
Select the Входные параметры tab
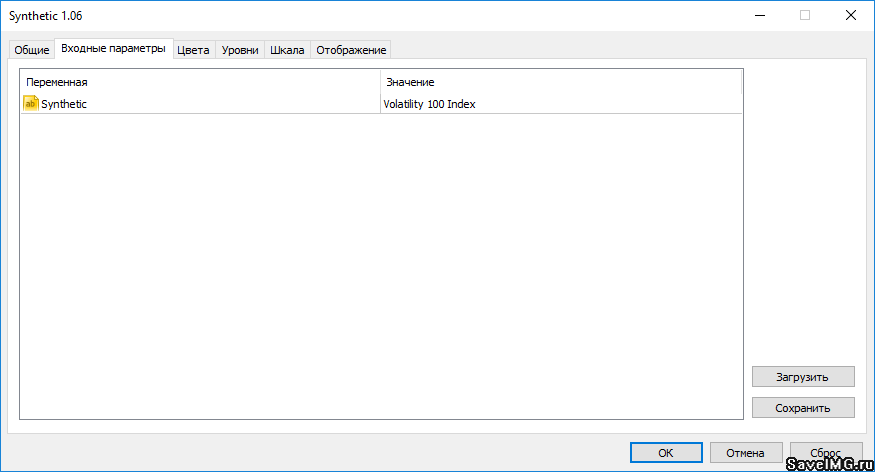pyautogui.click(x=113, y=48)
